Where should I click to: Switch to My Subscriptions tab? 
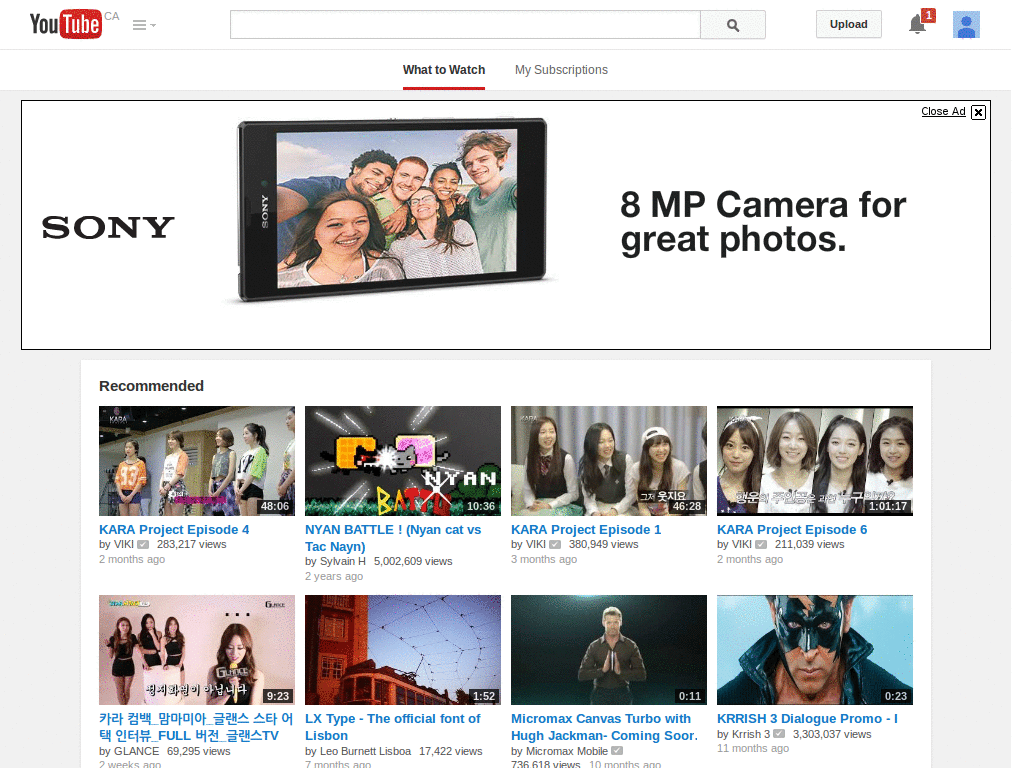pyautogui.click(x=561, y=70)
